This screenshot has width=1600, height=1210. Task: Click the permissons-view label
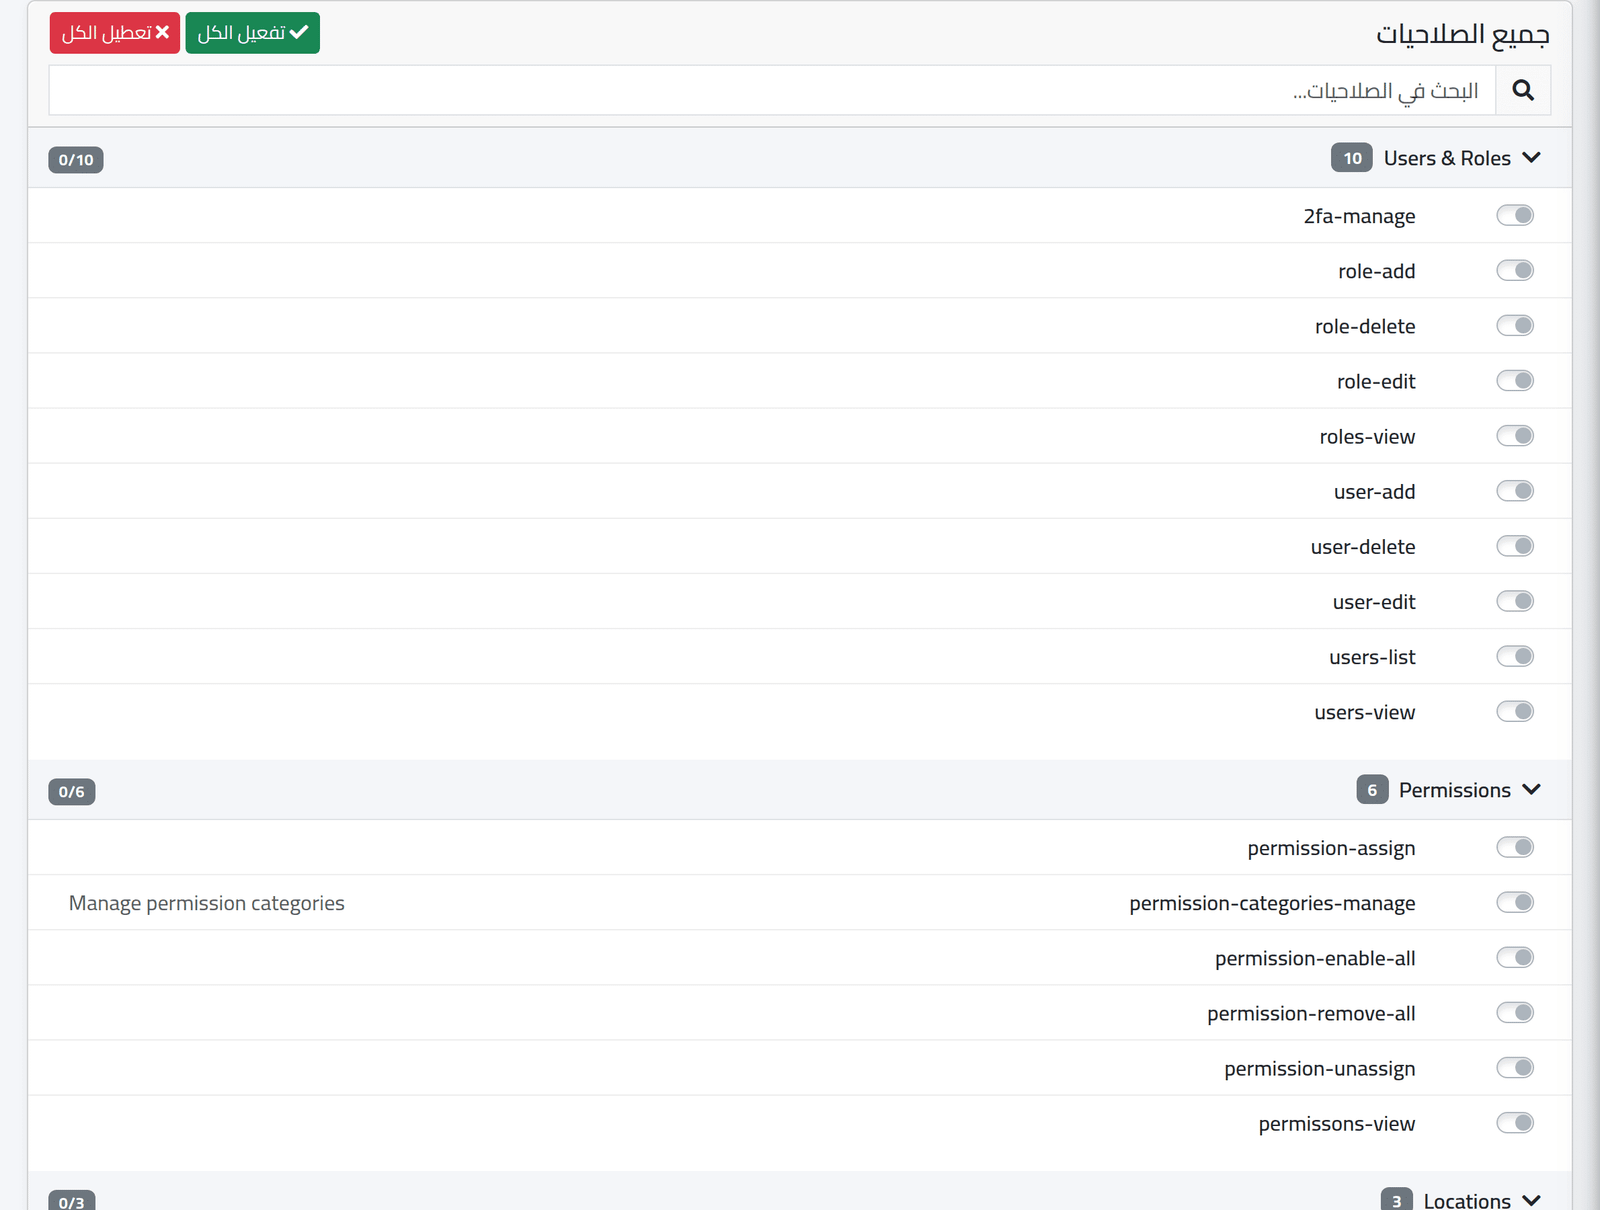coord(1337,1124)
